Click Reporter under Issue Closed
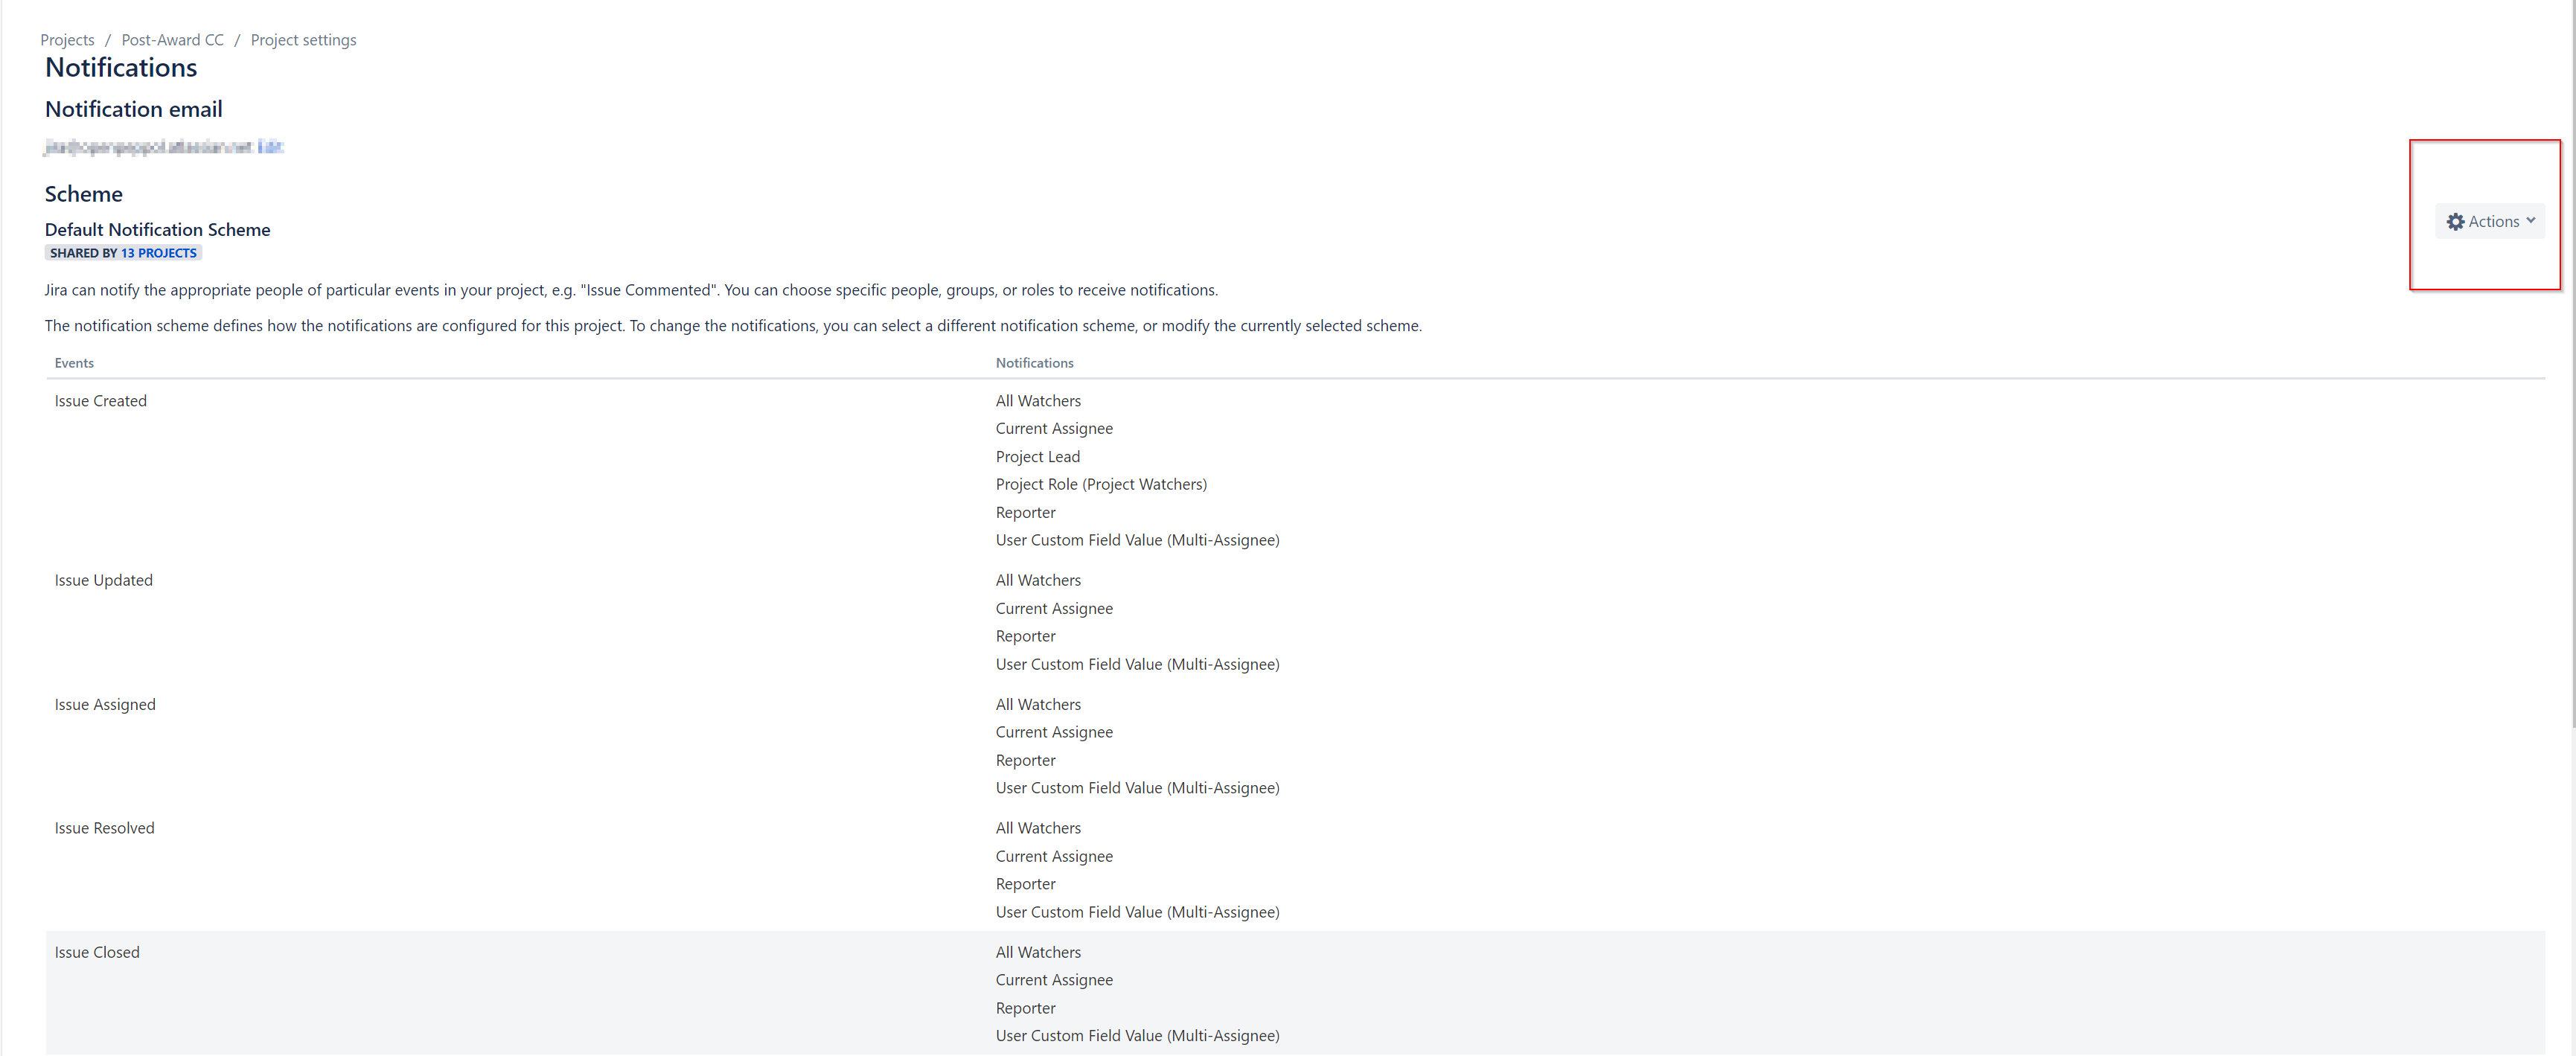This screenshot has height=1056, width=2576. coord(1025,1008)
